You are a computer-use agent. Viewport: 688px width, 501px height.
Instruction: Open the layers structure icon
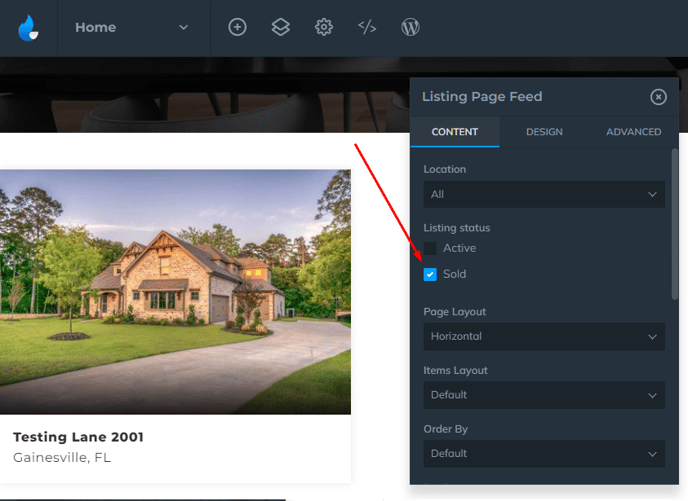pyautogui.click(x=280, y=27)
